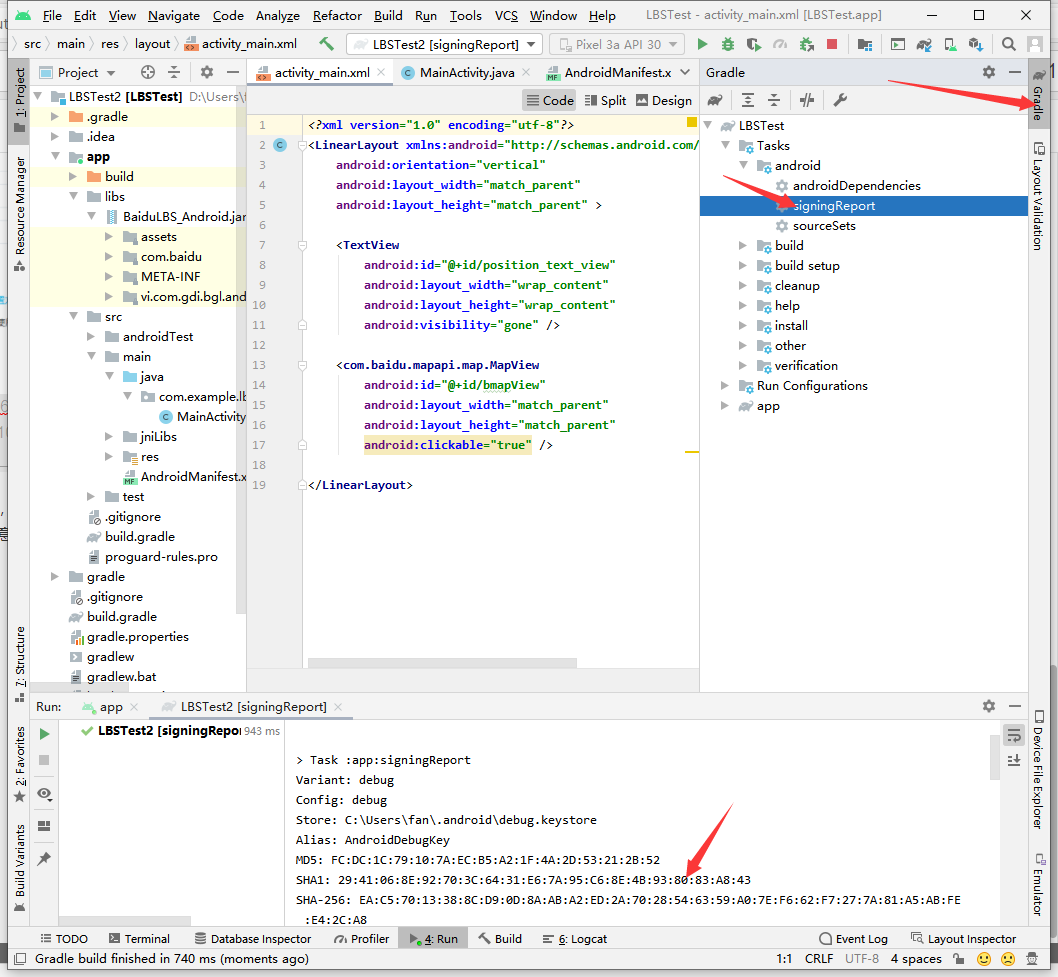Stop the running process red square
The width and height of the screenshot is (1058, 977).
tap(832, 45)
